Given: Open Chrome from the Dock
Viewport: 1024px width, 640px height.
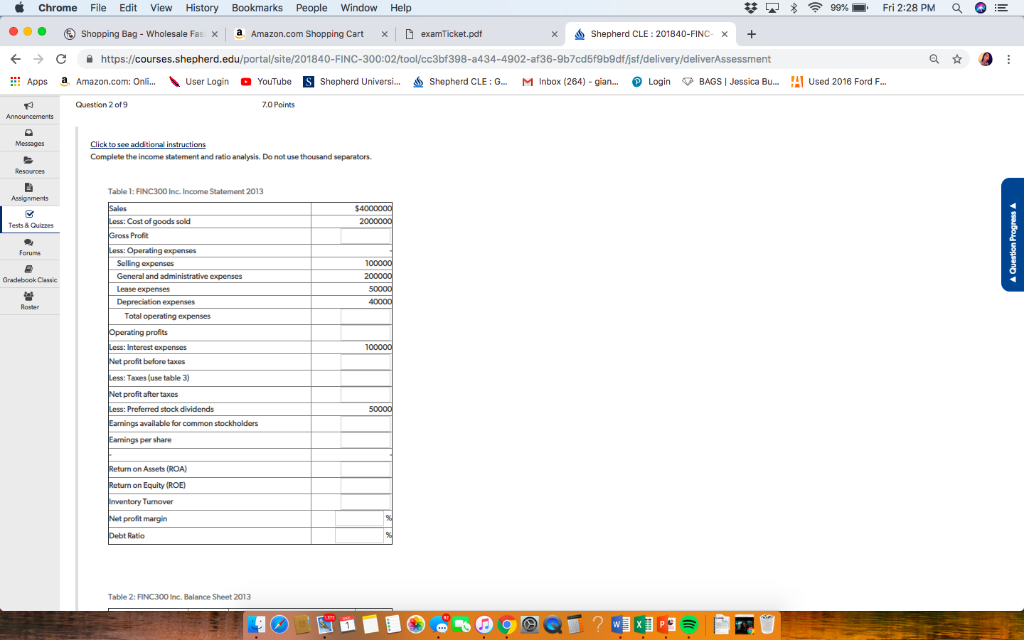Looking at the screenshot, I should pos(507,624).
